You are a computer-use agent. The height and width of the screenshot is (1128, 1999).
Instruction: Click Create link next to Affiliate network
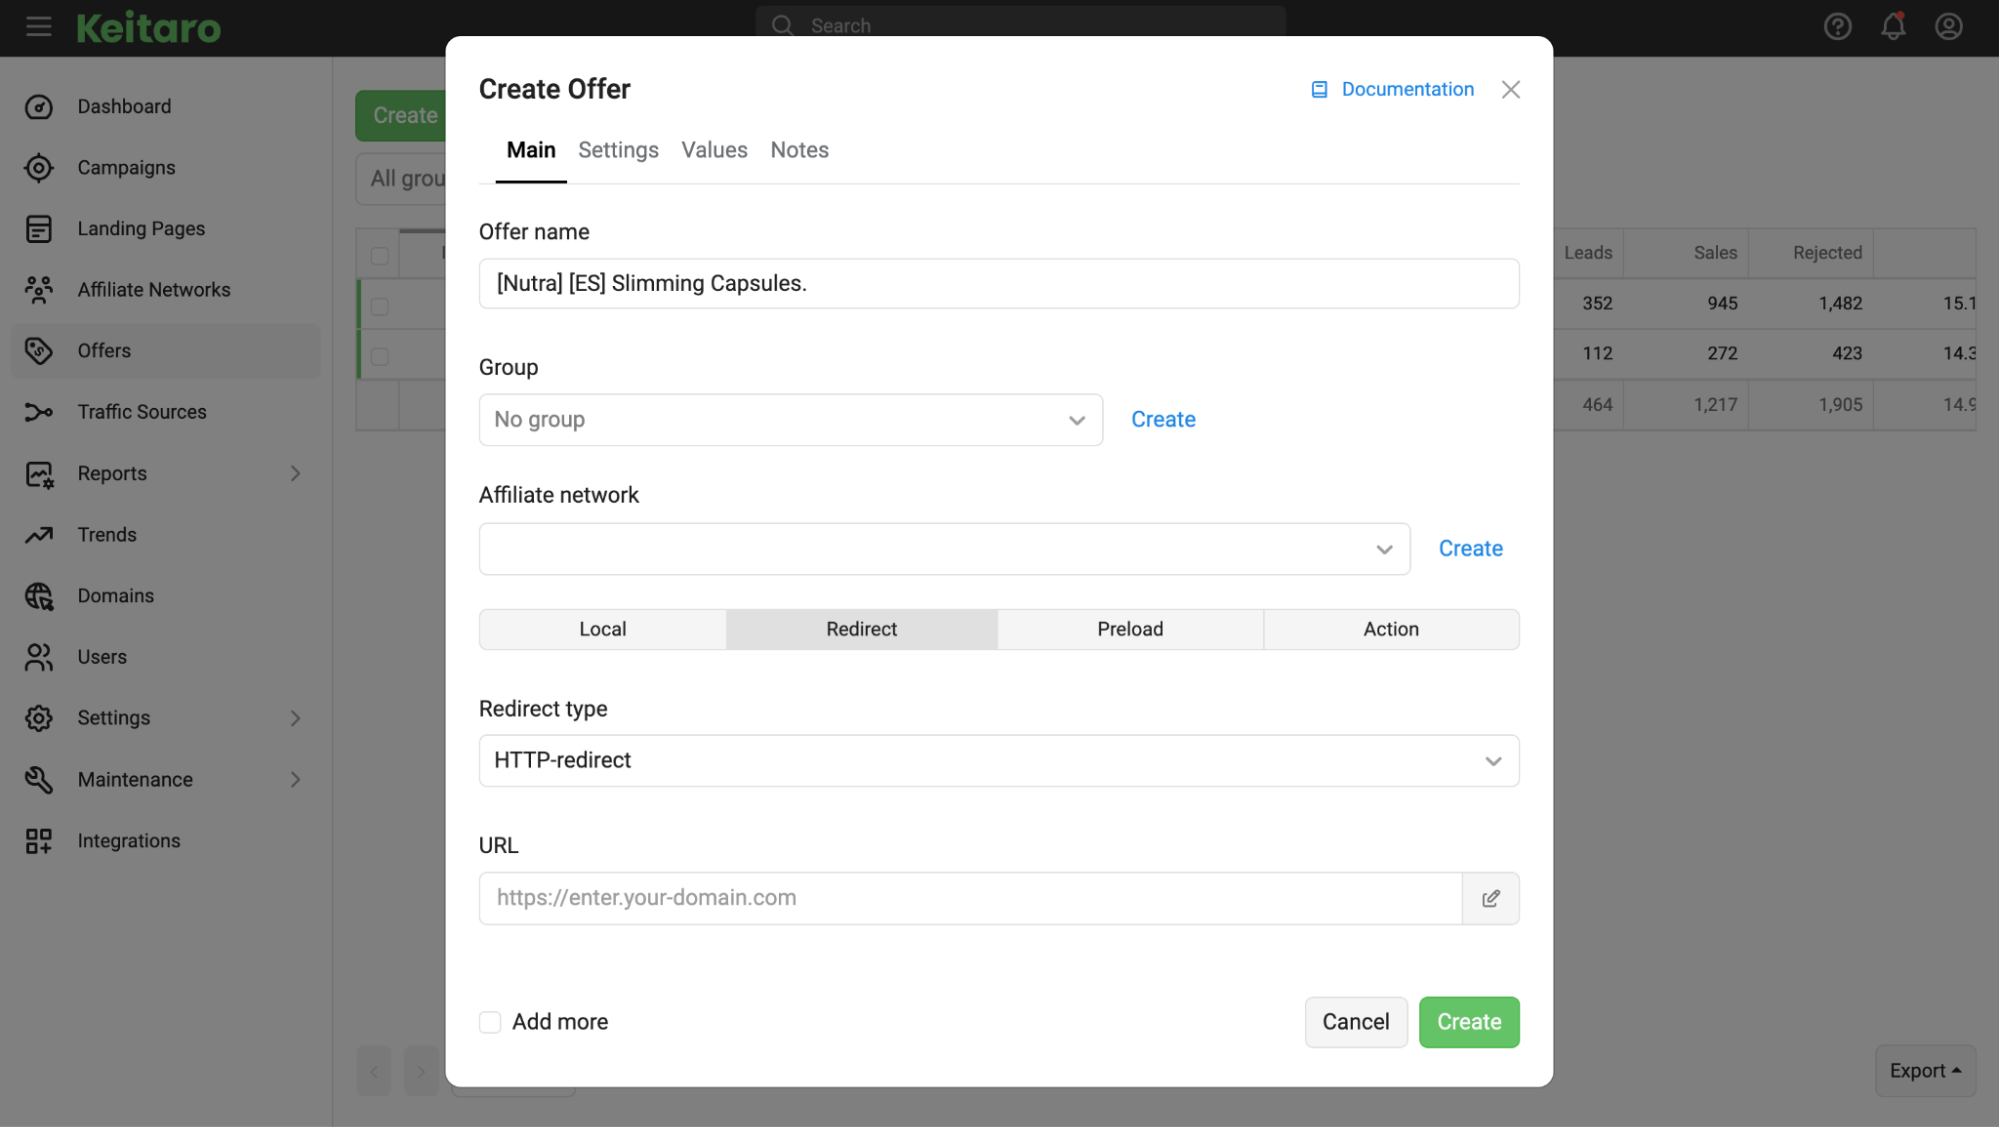click(1470, 549)
